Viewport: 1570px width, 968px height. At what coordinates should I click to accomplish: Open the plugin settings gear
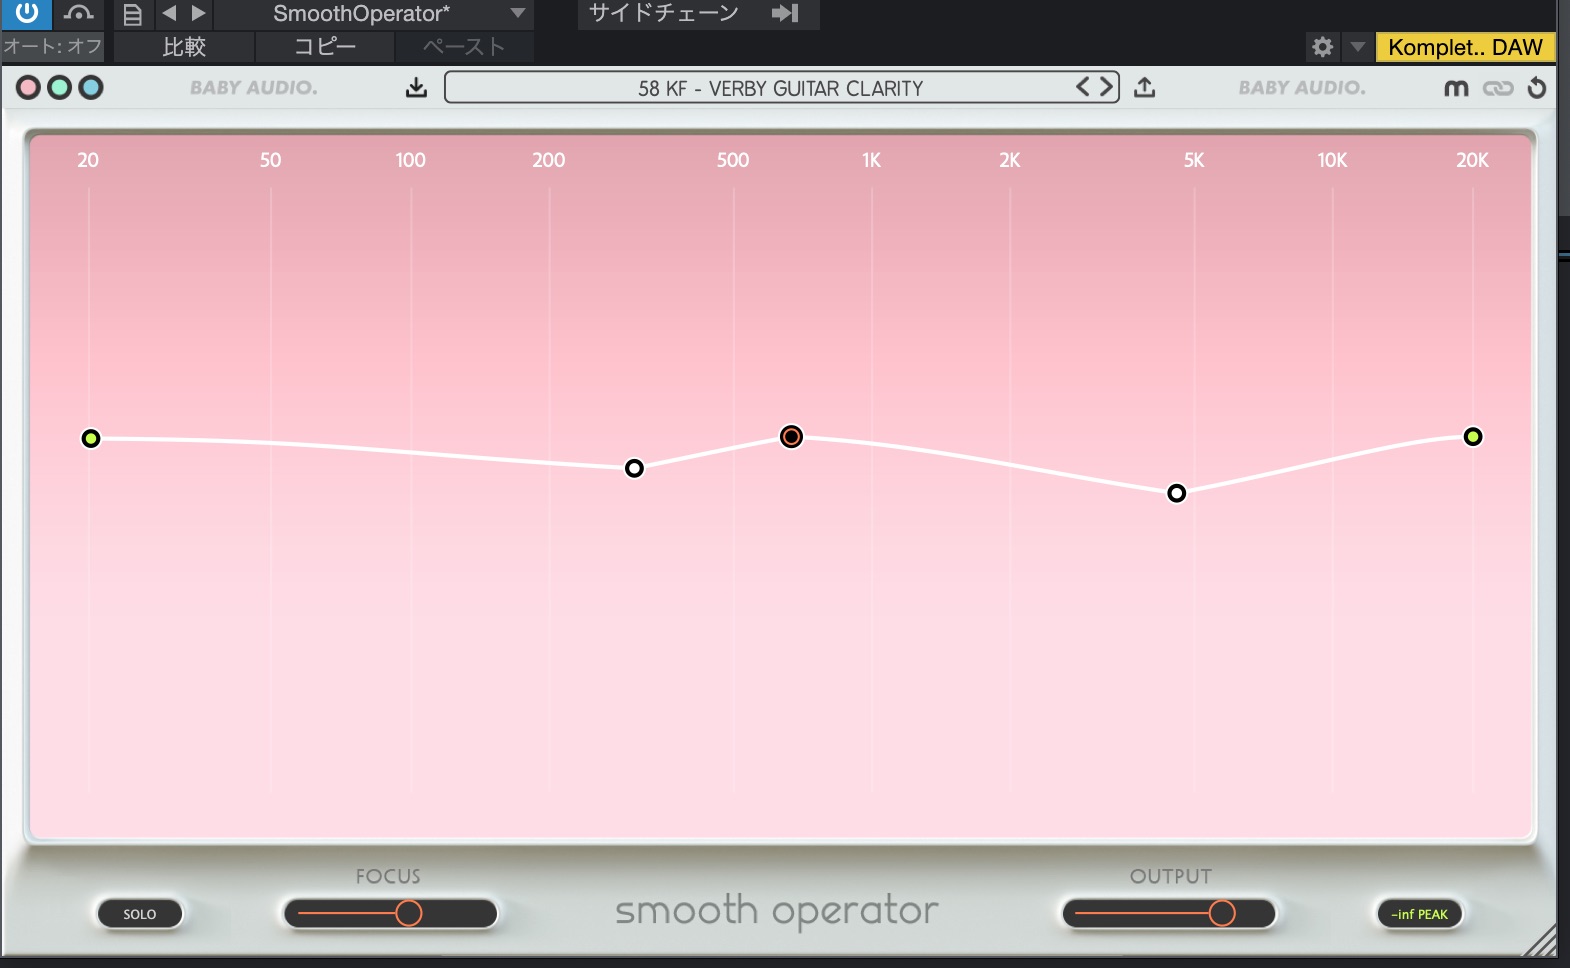click(x=1322, y=47)
